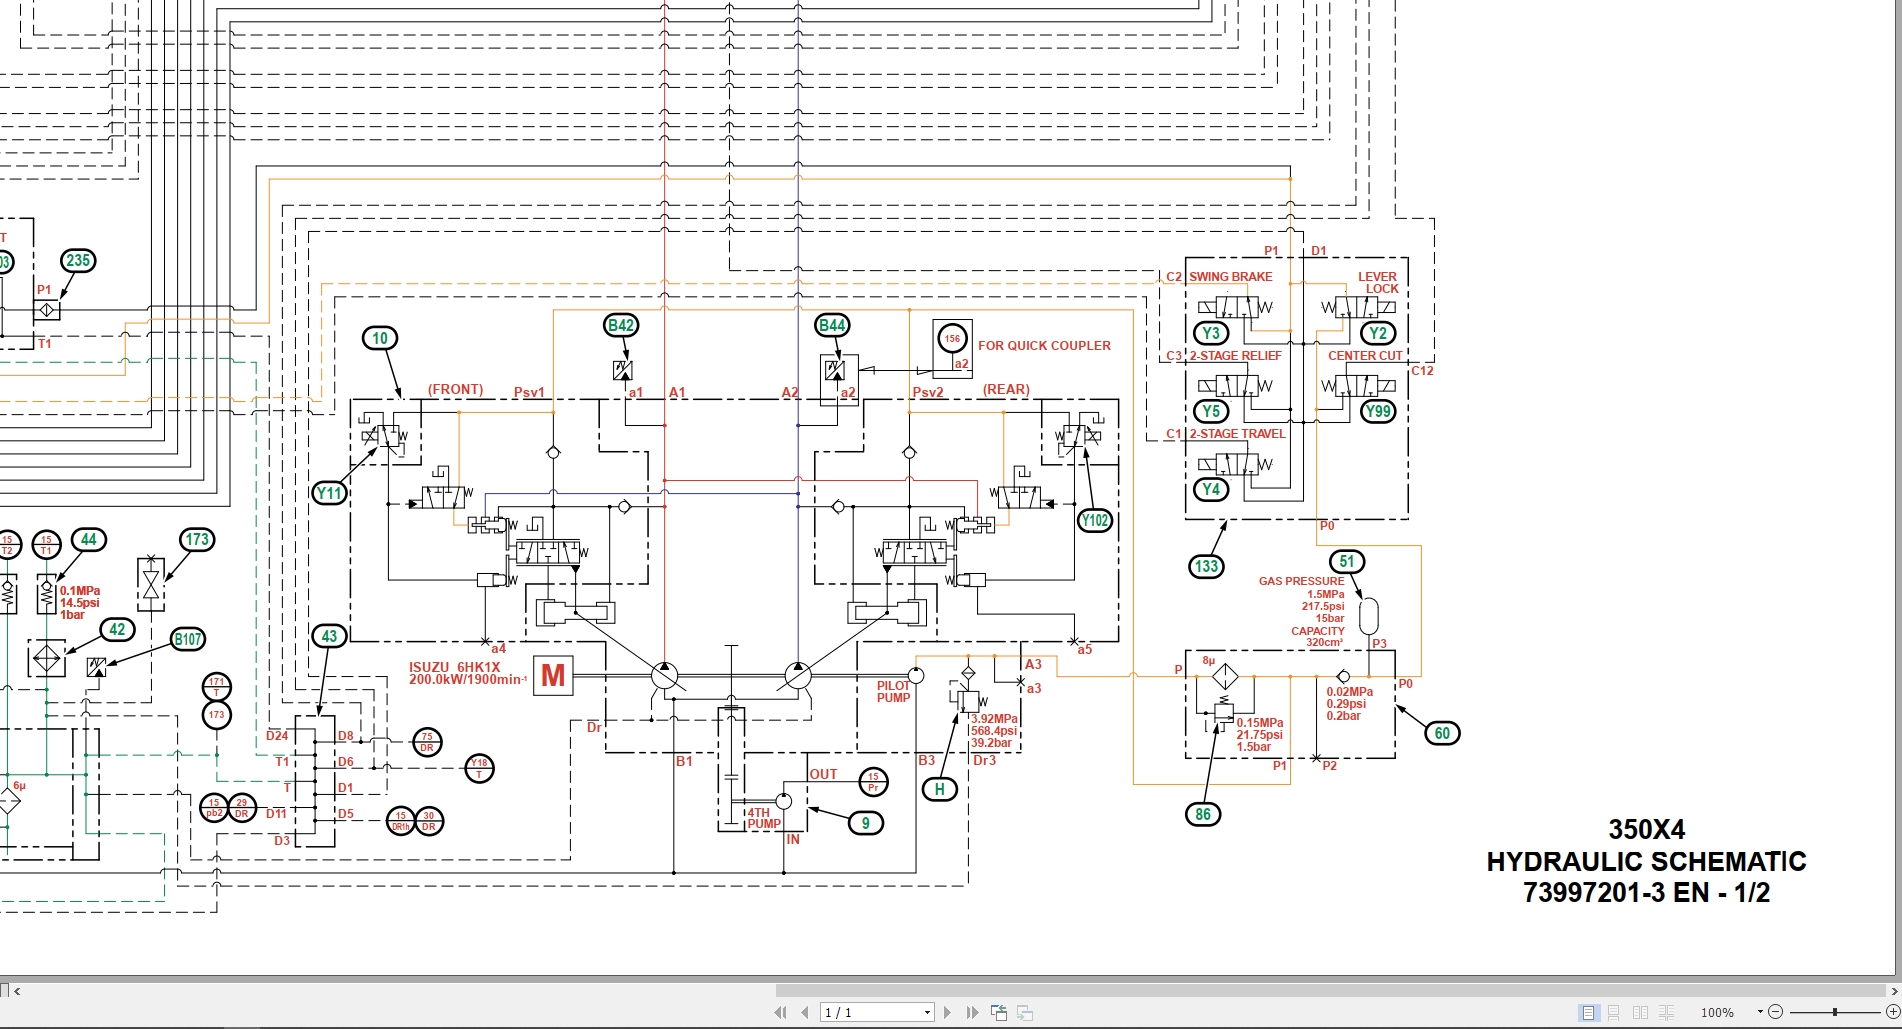Go to the first page
Screen dimensions: 1902x1029
point(782,1012)
